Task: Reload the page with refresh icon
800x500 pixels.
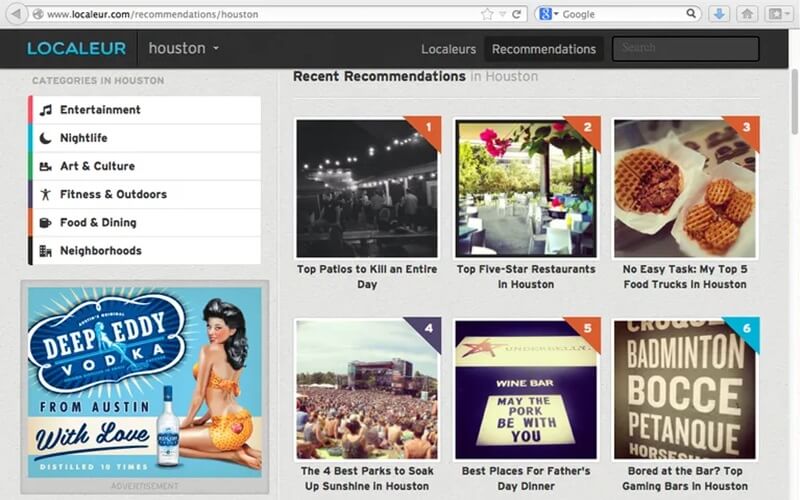Action: click(x=517, y=14)
